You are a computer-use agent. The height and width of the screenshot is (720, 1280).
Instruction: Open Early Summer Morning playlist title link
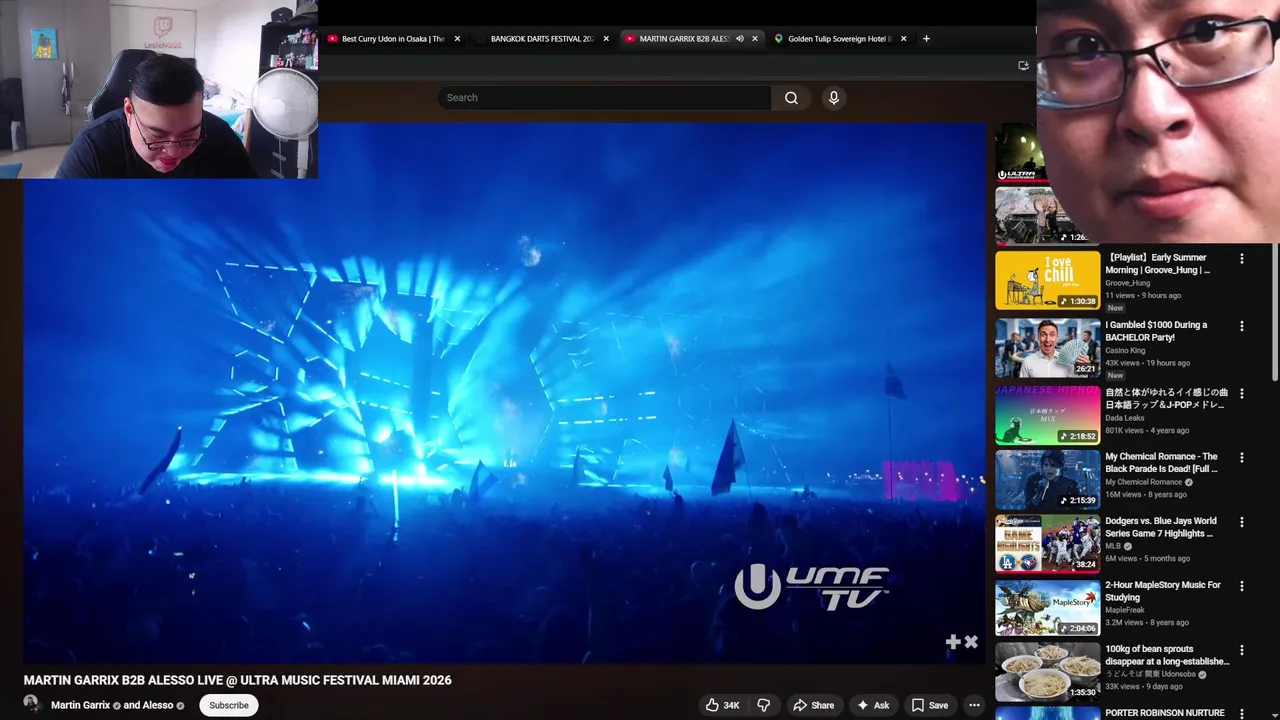[x=1157, y=264]
